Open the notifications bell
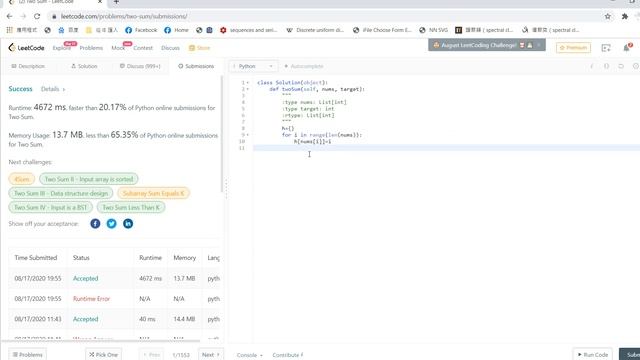 click(x=627, y=48)
